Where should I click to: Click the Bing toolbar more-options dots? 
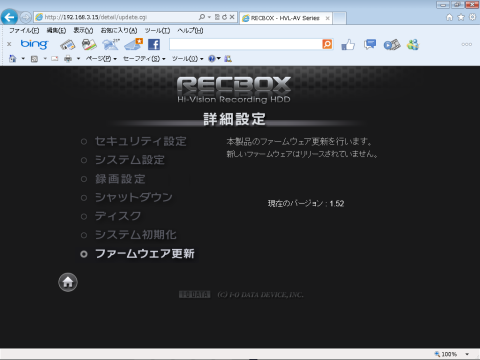click(x=467, y=44)
